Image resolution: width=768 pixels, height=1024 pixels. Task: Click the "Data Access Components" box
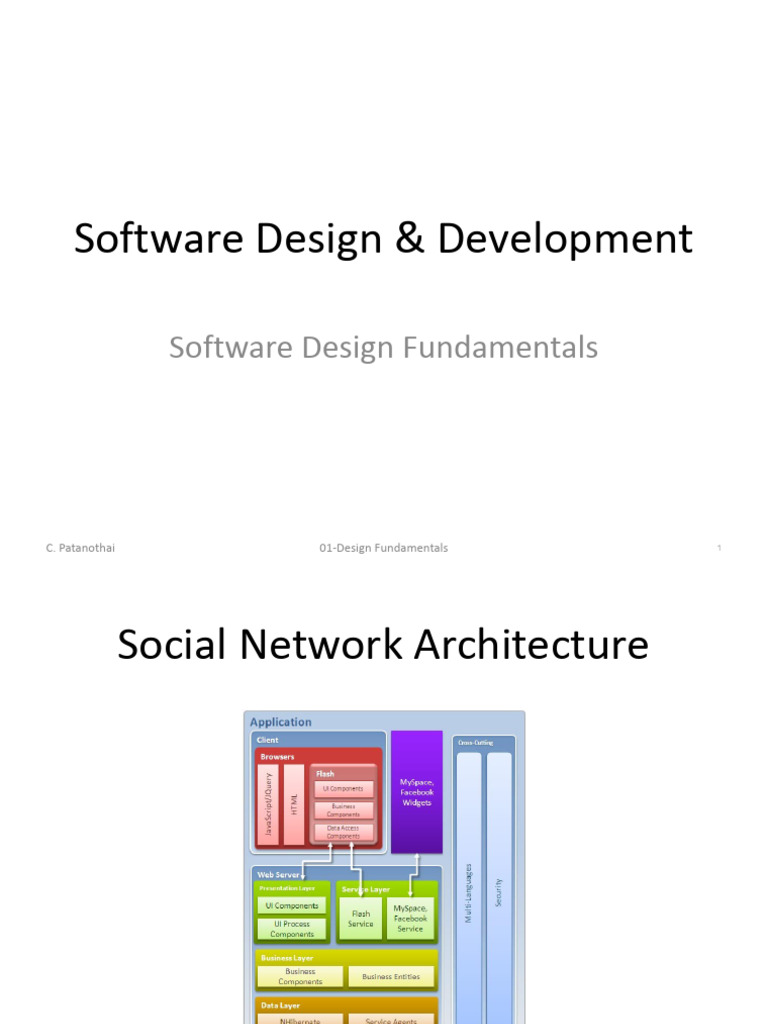click(x=344, y=832)
